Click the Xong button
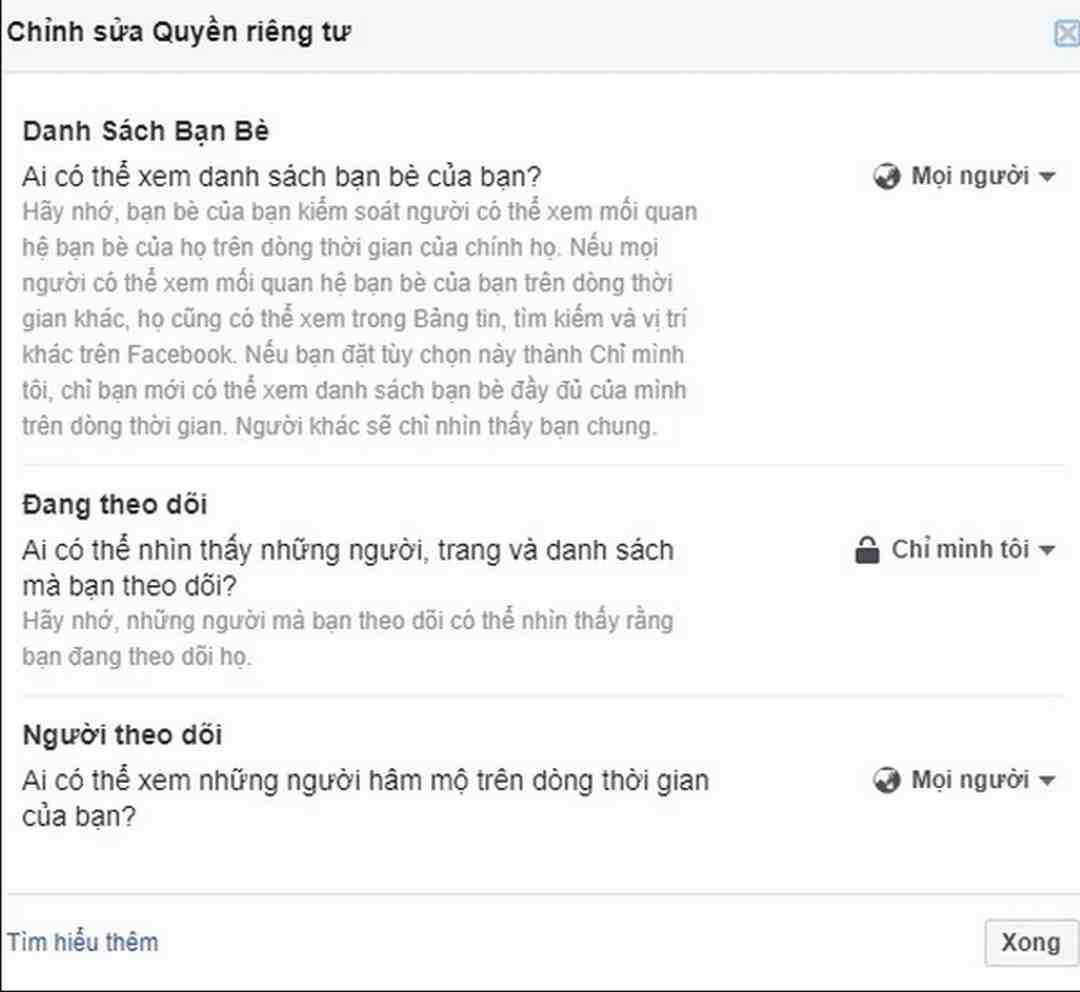Screen dimensions: 1080x992 point(1031,942)
